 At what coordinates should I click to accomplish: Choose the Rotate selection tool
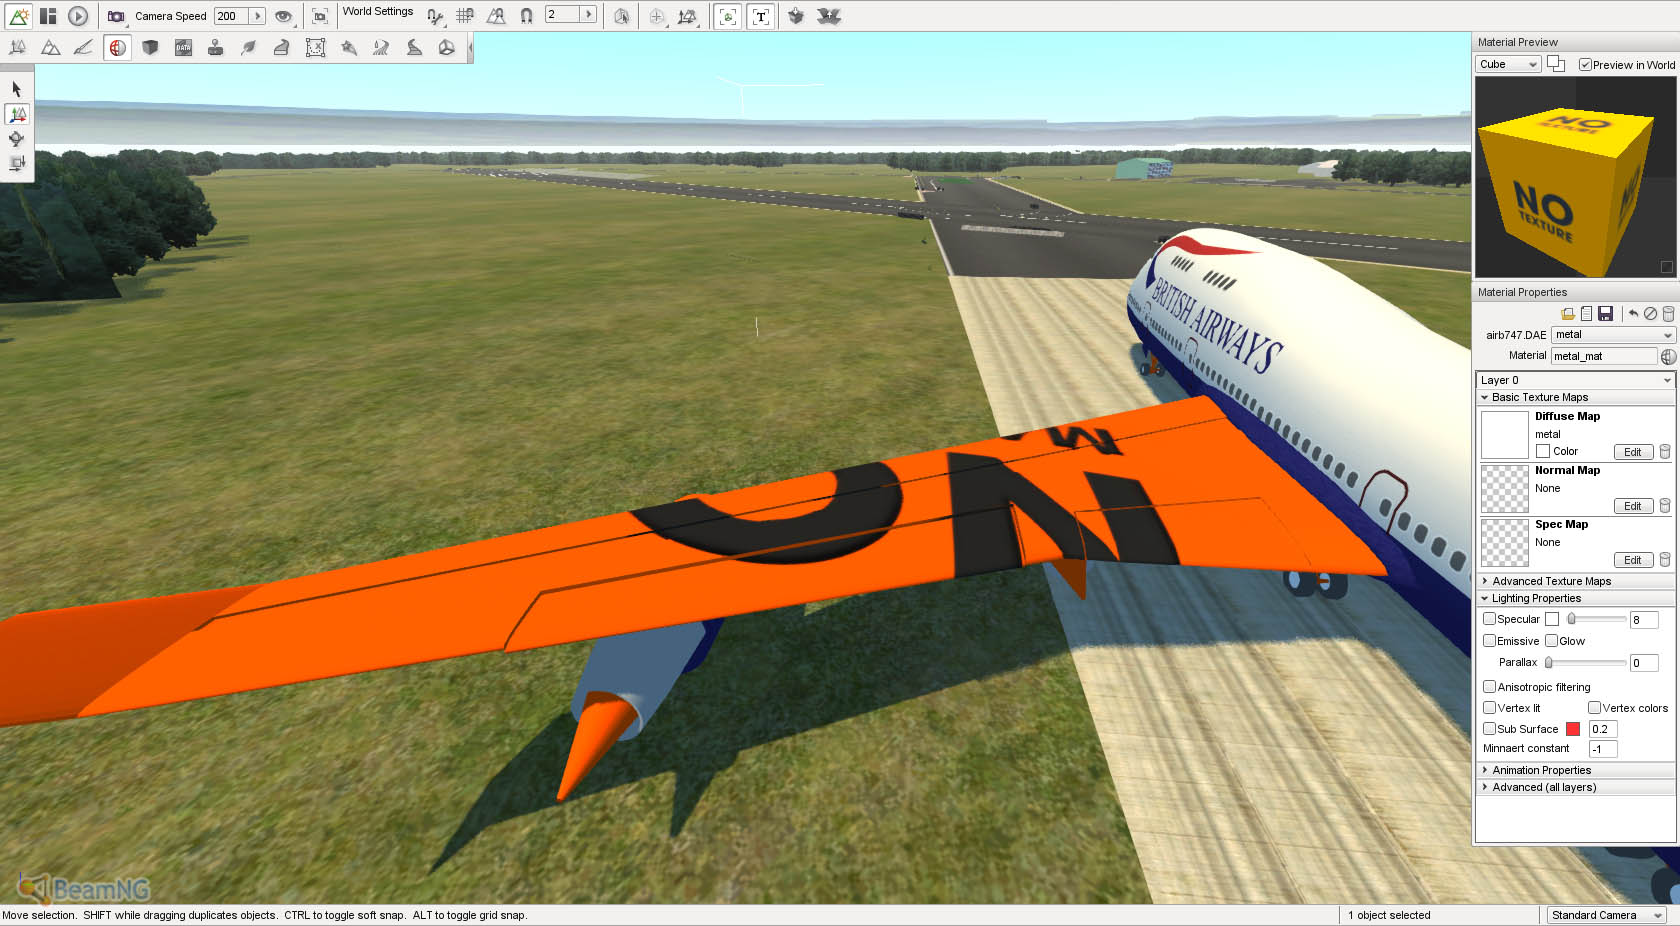(x=16, y=139)
